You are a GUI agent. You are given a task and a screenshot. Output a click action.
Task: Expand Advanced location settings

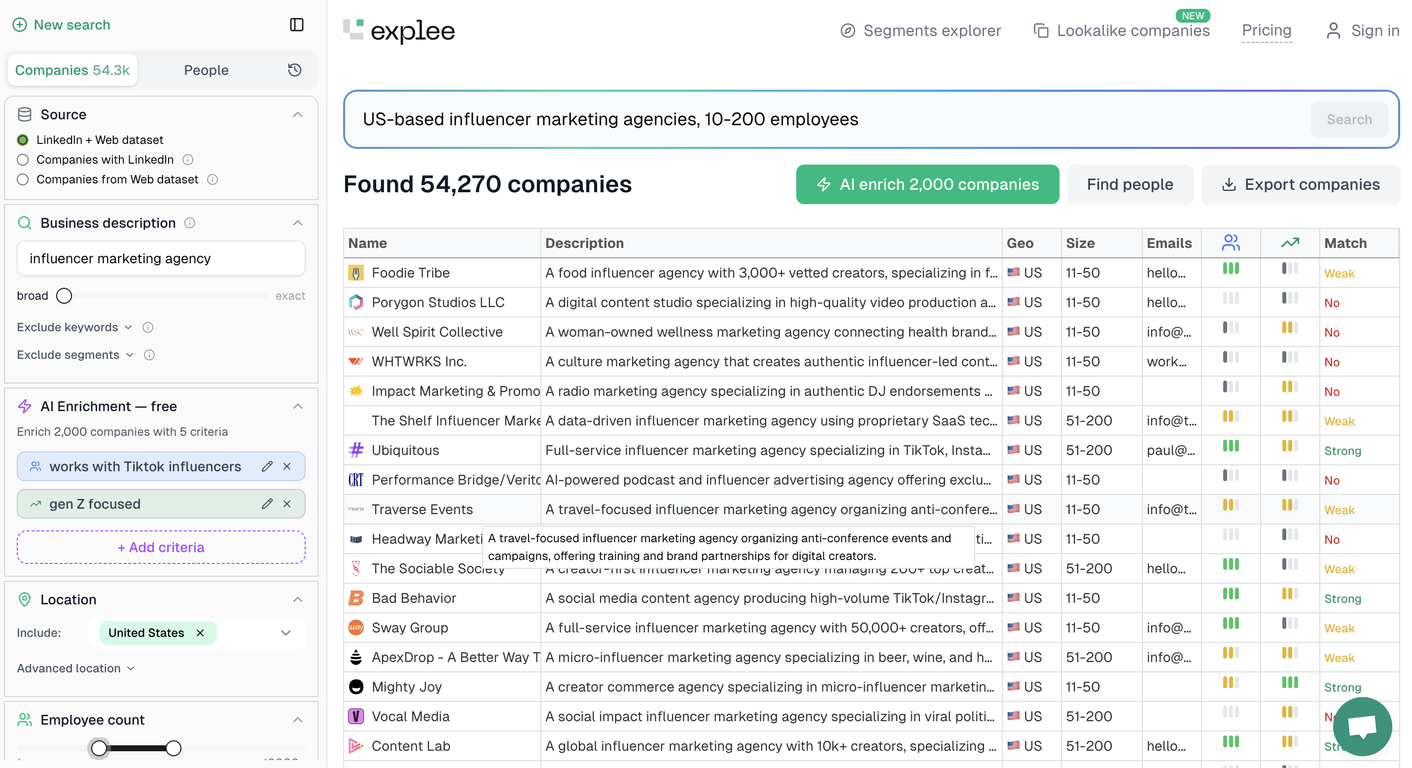pos(75,668)
